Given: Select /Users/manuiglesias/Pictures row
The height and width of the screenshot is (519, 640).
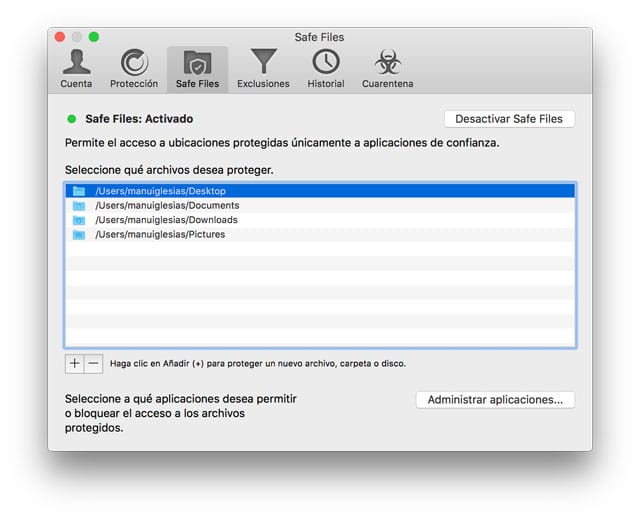Looking at the screenshot, I should pos(320,234).
